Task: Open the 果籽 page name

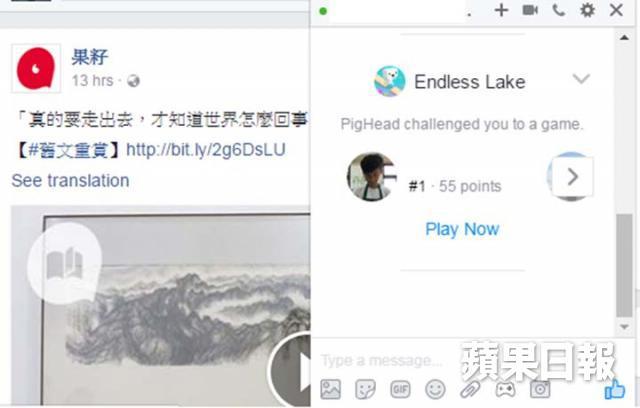Action: (x=89, y=57)
